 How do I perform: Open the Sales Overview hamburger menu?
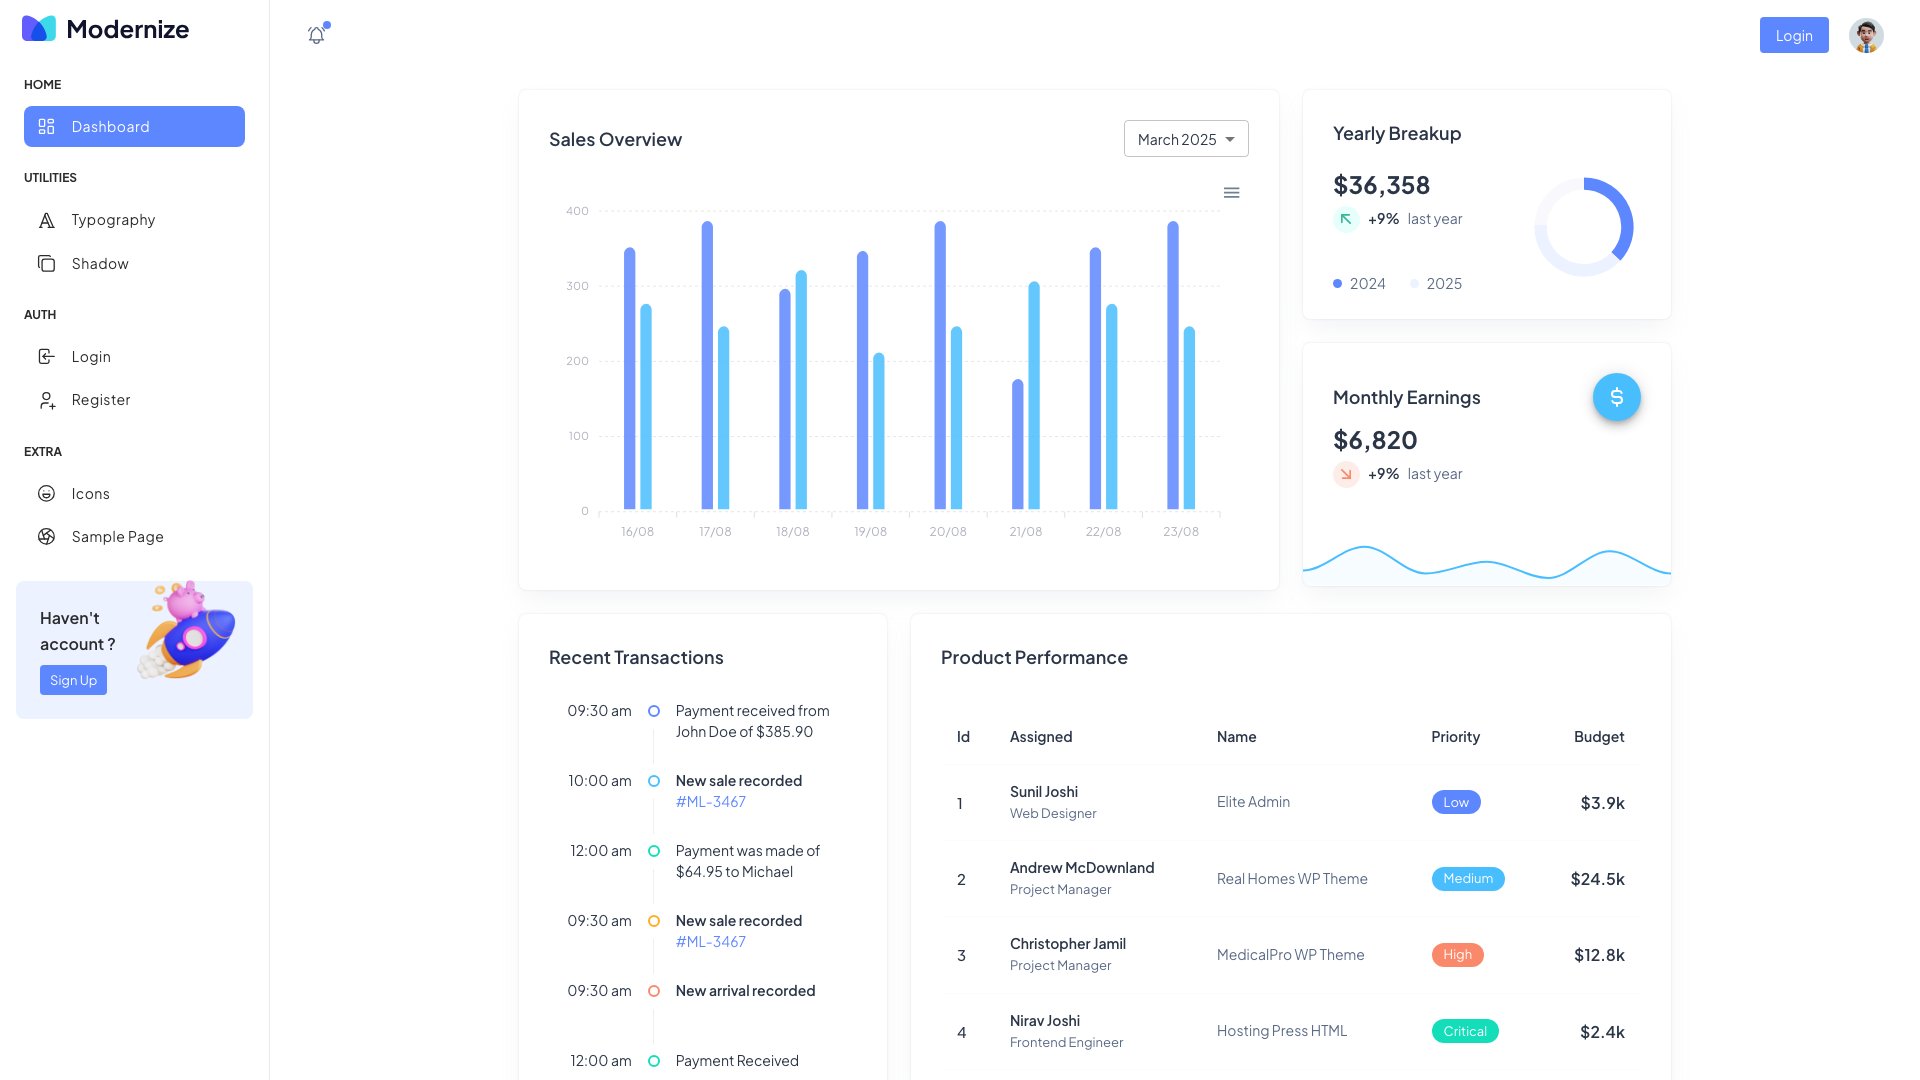1231,192
